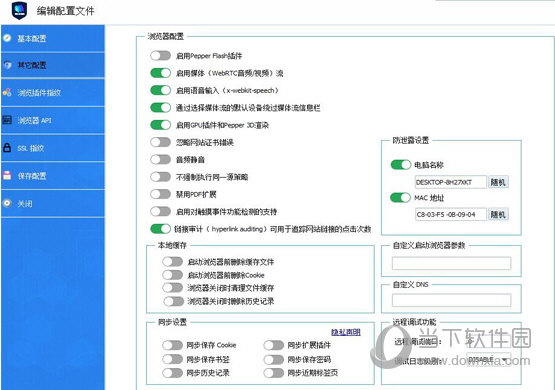This screenshot has height=390, width=555.
Task: Enable 不强制执行同一源策略 toggle
Action: coord(160,177)
